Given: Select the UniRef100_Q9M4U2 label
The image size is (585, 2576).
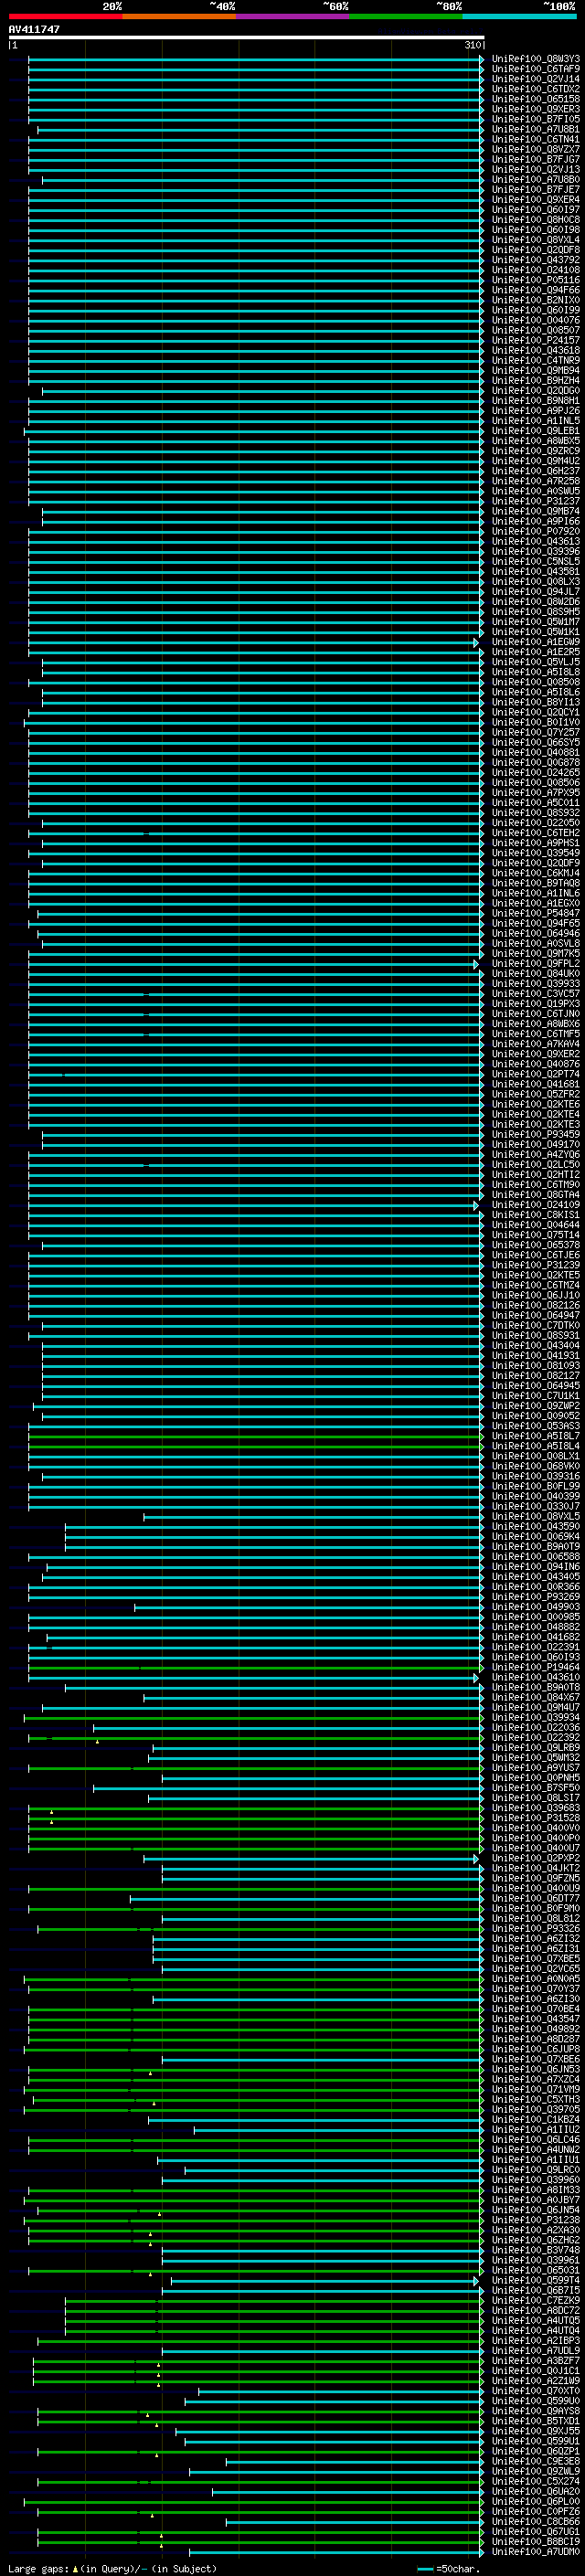Looking at the screenshot, I should (536, 461).
